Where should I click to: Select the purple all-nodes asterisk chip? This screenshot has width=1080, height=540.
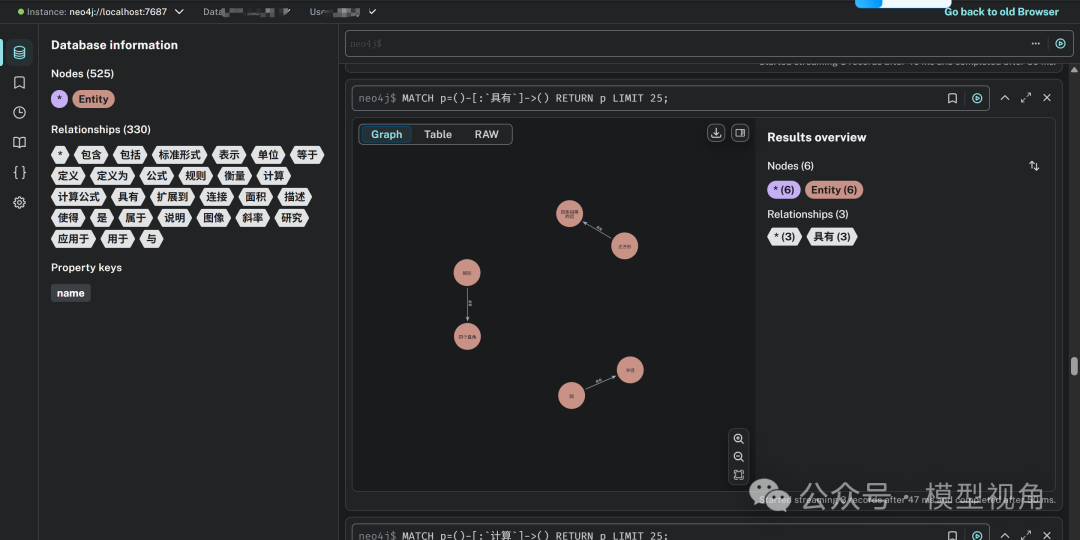click(59, 99)
